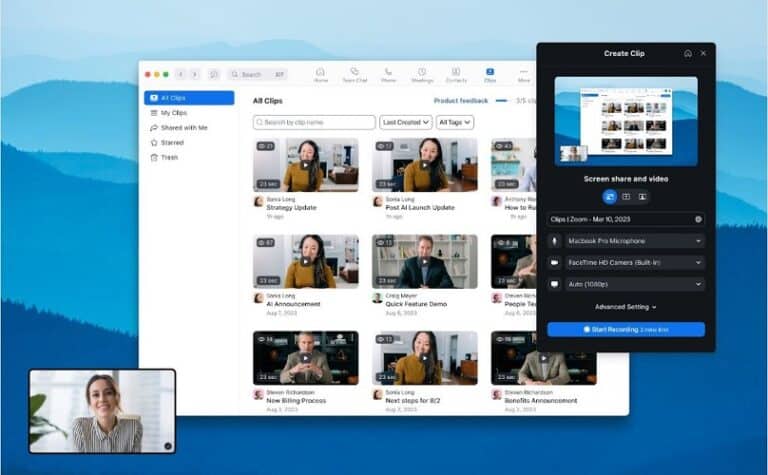Click the People Te... clip thumbnail
The width and height of the screenshot is (768, 475).
coord(514,261)
